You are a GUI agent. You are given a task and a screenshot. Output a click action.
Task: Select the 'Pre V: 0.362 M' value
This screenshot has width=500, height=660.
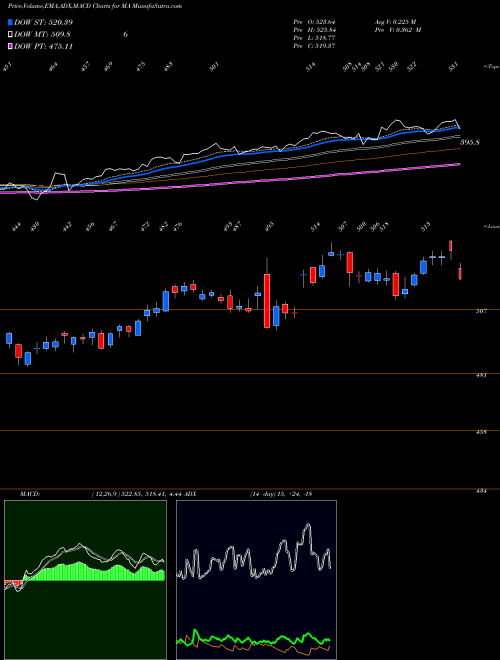pyautogui.click(x=398, y=30)
